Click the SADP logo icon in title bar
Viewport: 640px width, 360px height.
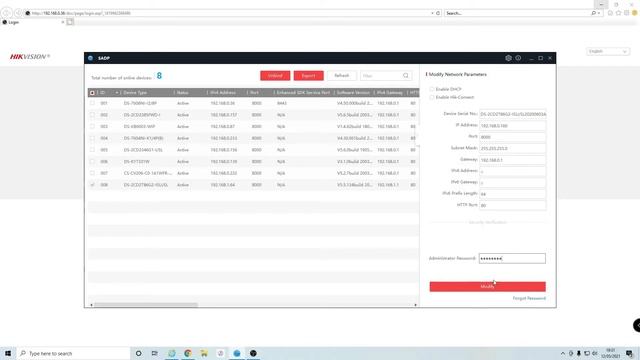[91, 58]
